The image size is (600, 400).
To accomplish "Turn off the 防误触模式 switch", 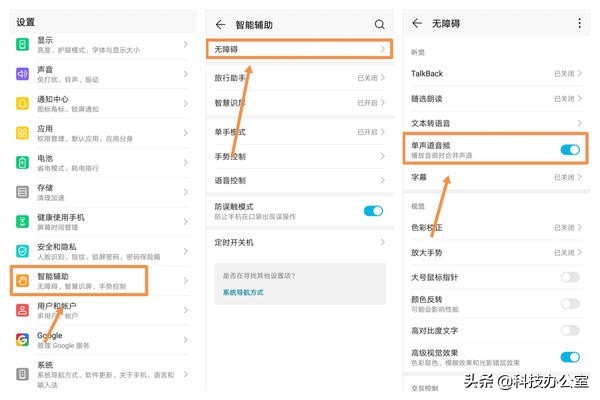I will pos(373,210).
